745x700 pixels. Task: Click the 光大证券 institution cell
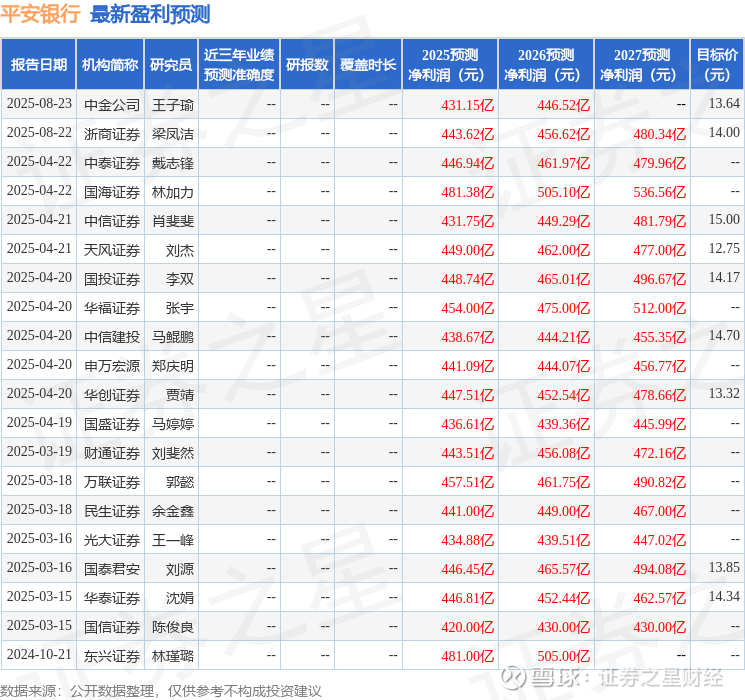point(112,540)
